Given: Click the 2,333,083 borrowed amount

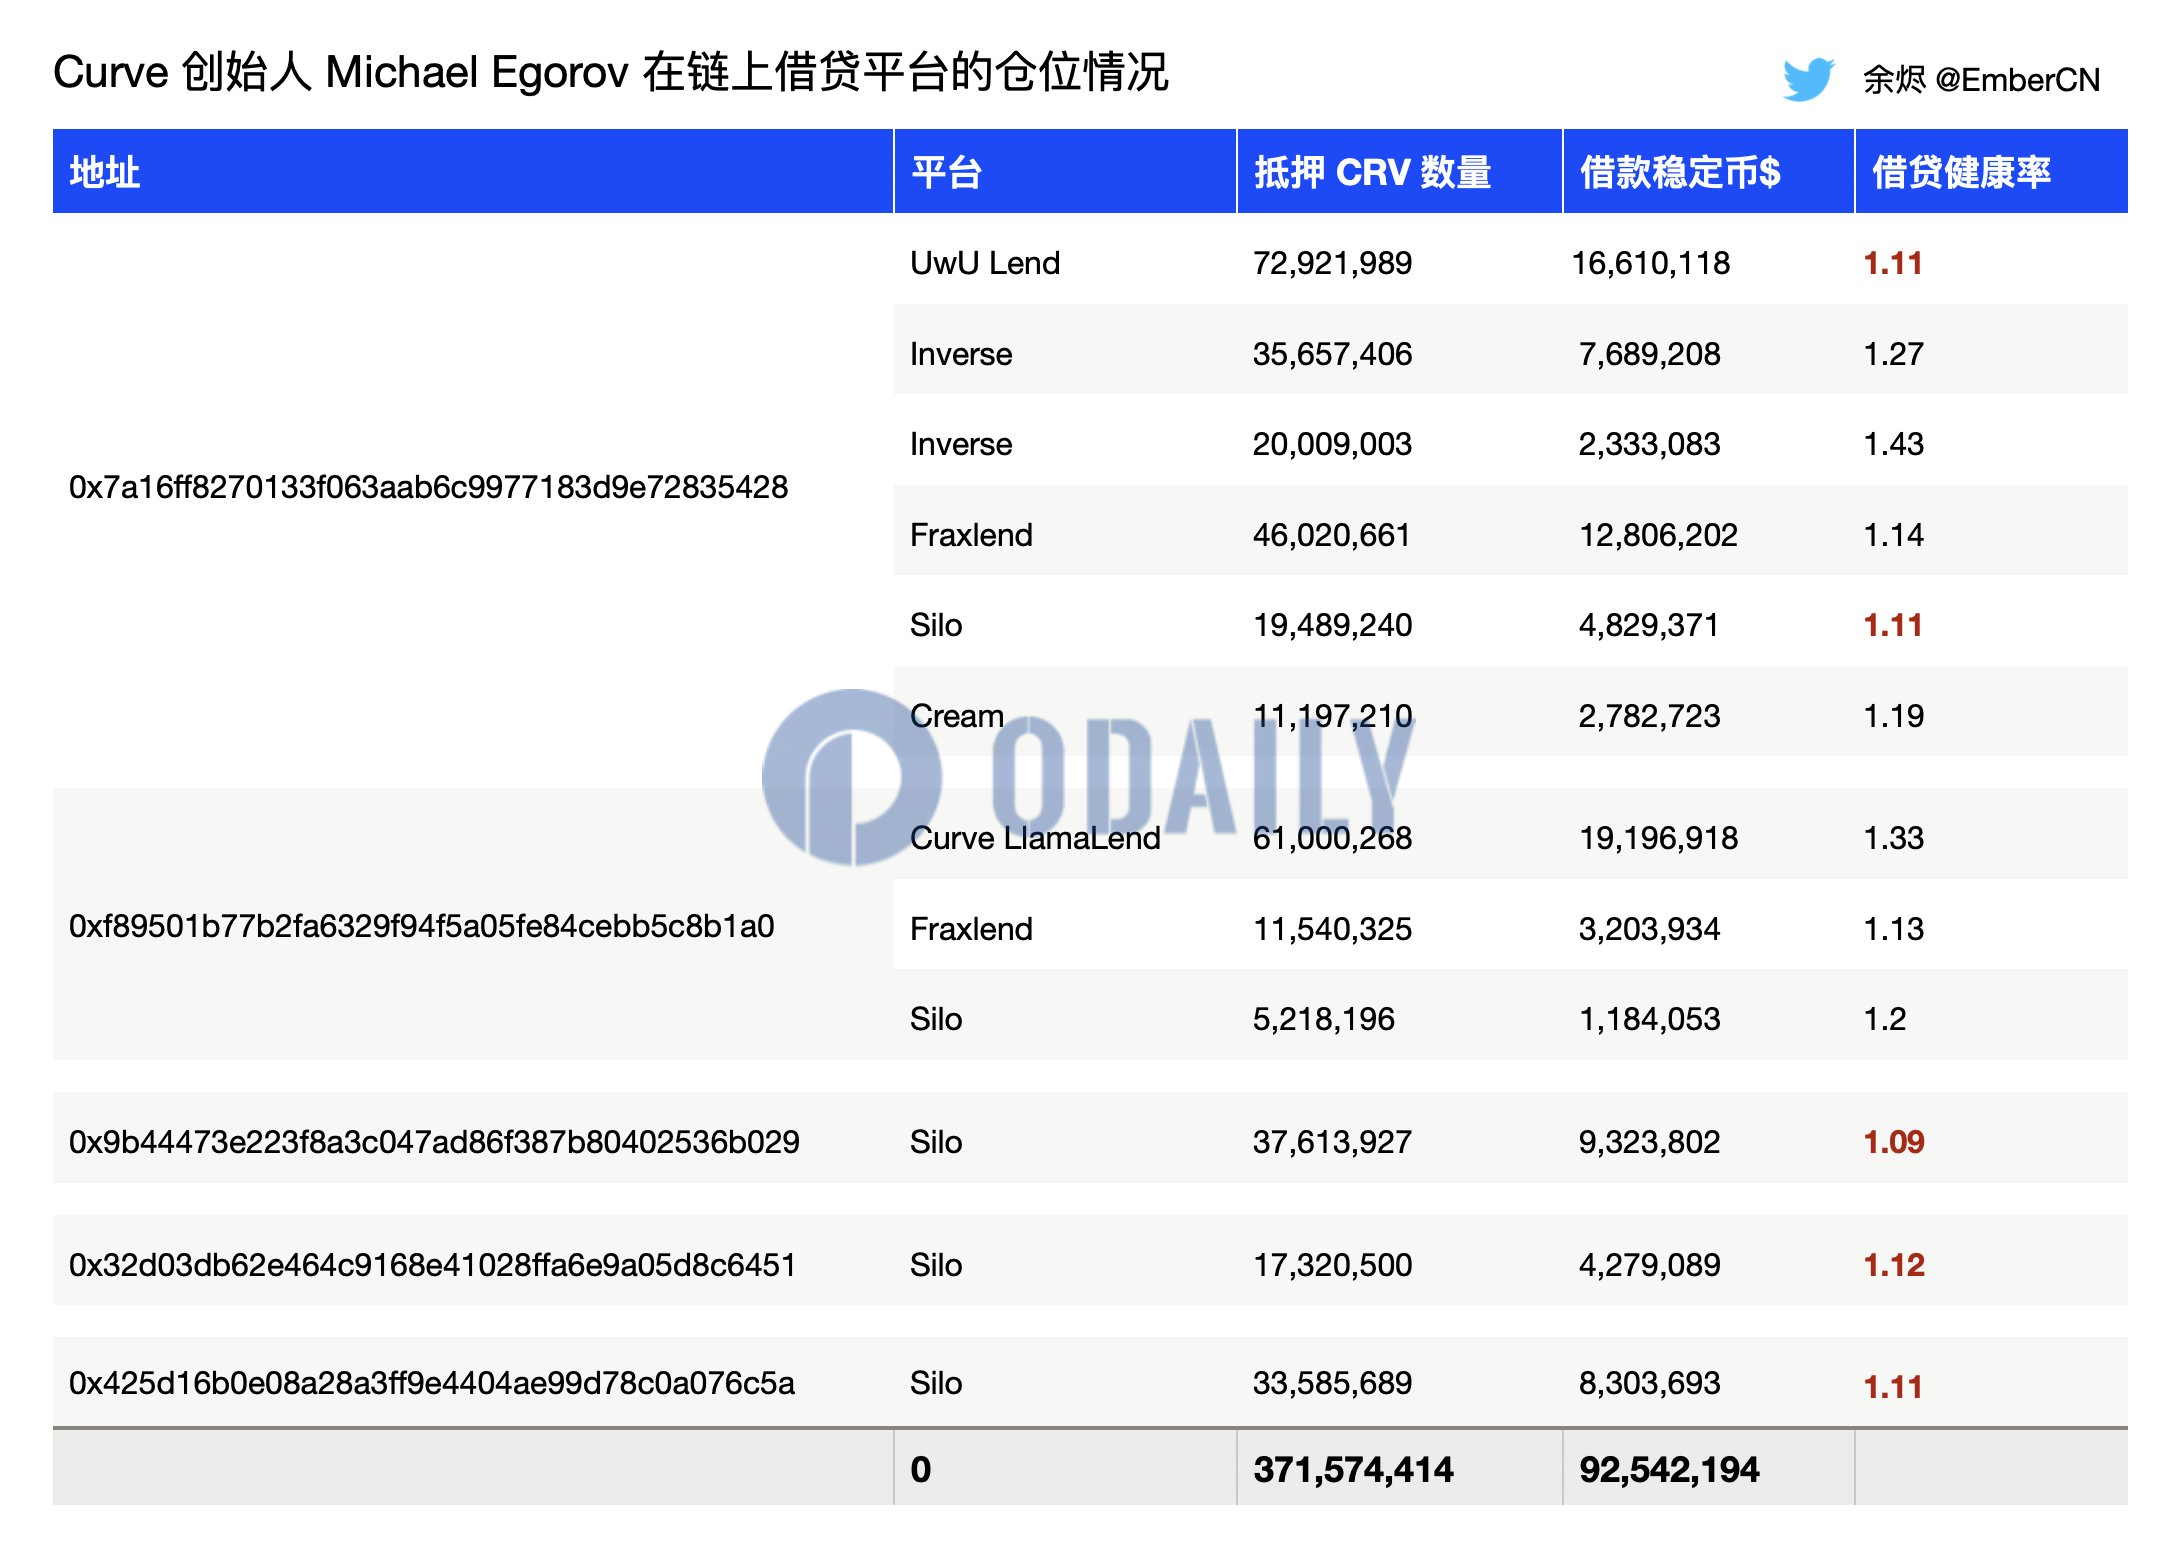Looking at the screenshot, I should (1649, 444).
